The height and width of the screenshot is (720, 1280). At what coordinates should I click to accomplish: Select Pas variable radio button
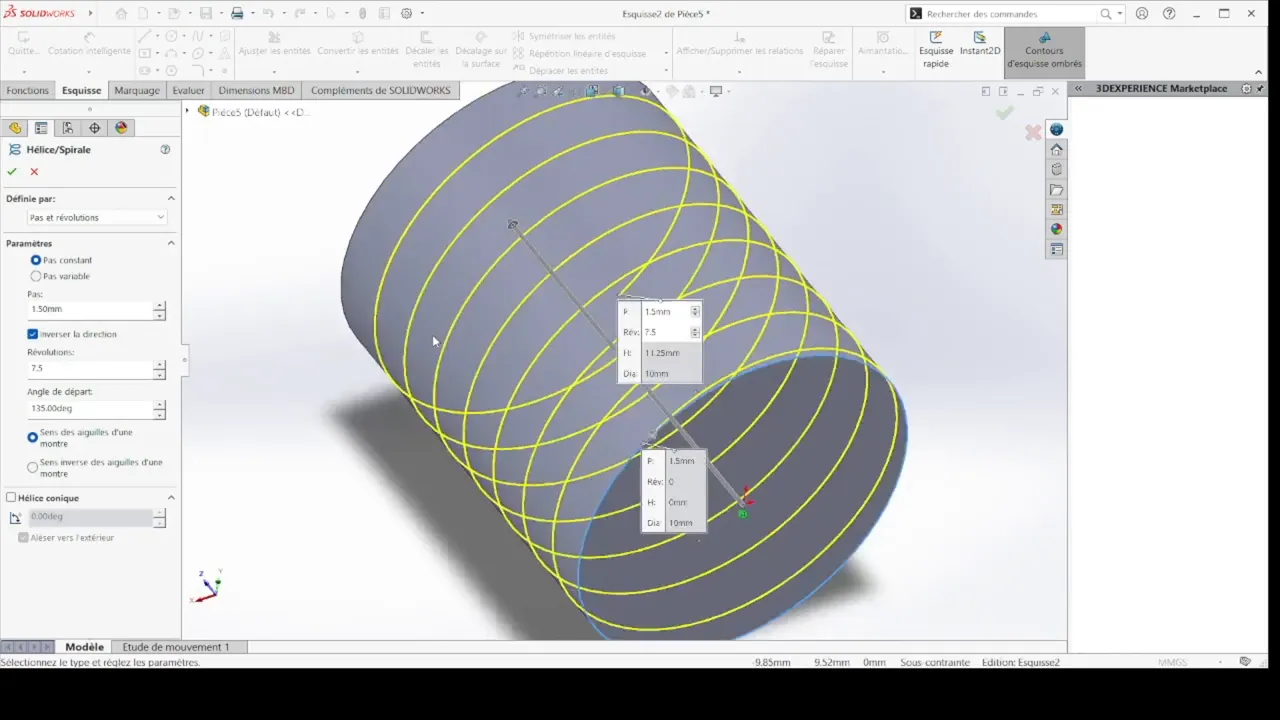(x=36, y=276)
